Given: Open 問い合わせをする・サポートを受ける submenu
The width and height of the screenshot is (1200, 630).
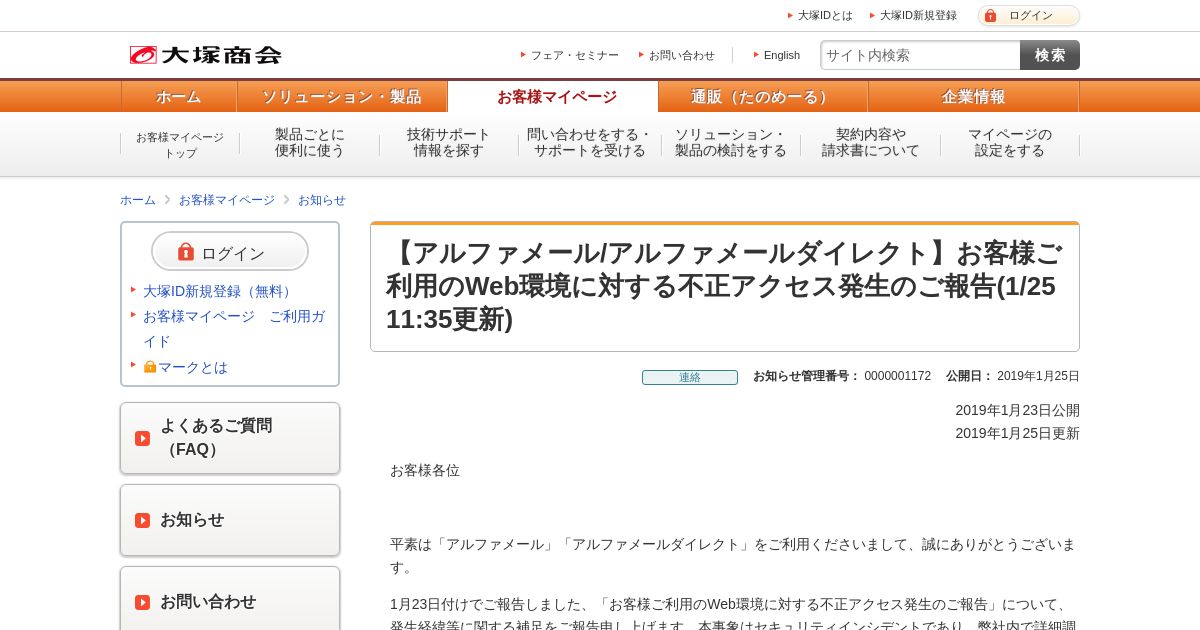Looking at the screenshot, I should point(590,143).
